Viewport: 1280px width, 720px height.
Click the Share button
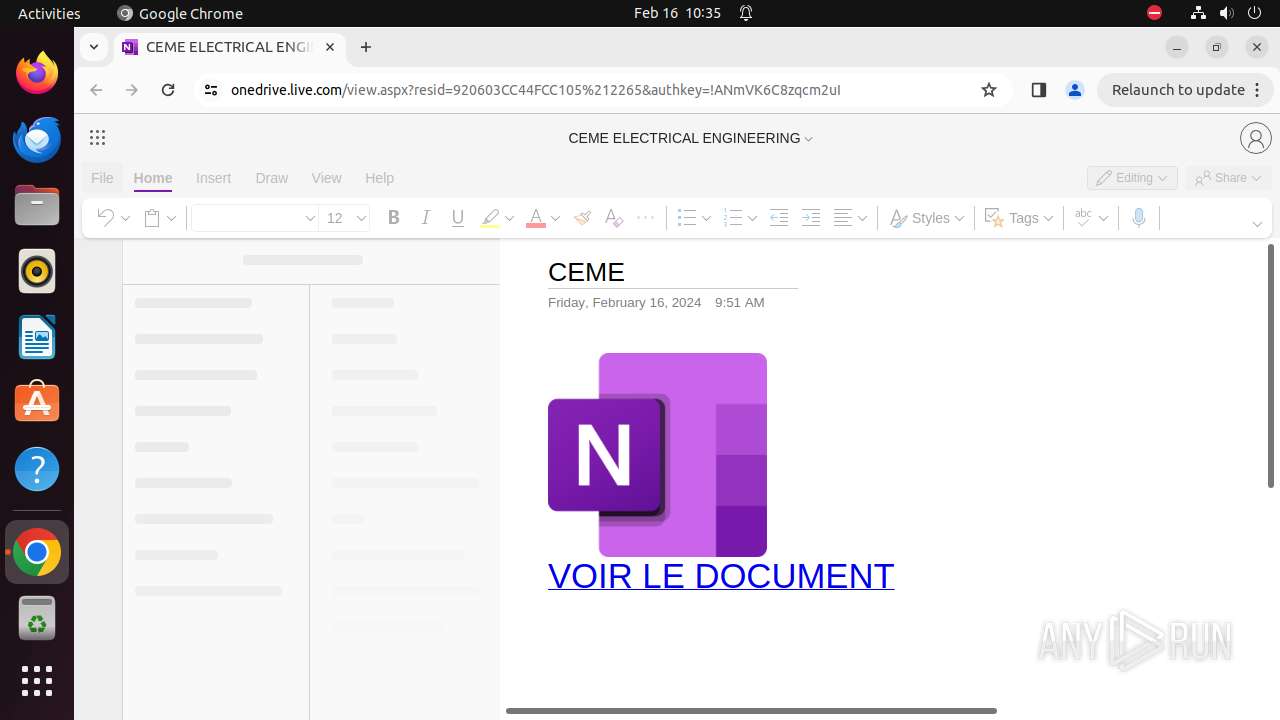[x=1228, y=178]
